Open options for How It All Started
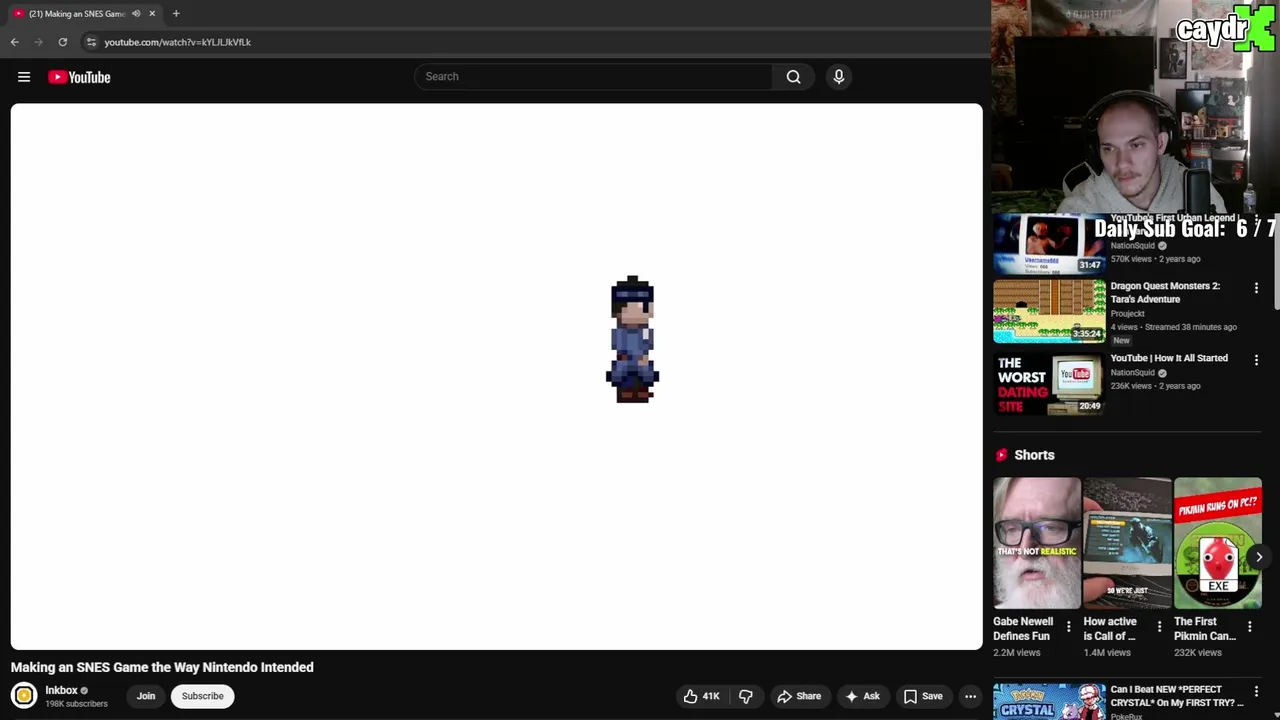Image resolution: width=1280 pixels, height=720 pixels. pos(1256,360)
